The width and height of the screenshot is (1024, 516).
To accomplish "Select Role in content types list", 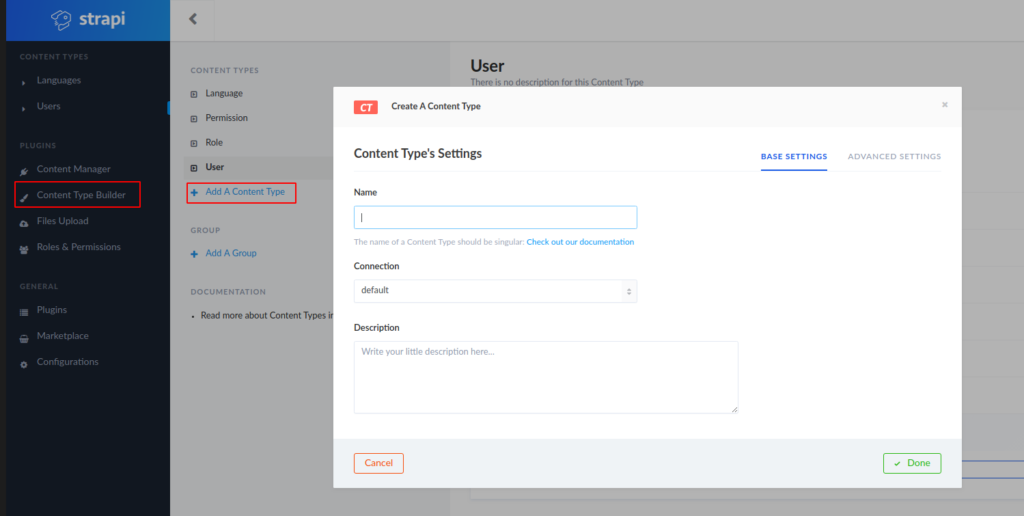I will coord(214,142).
